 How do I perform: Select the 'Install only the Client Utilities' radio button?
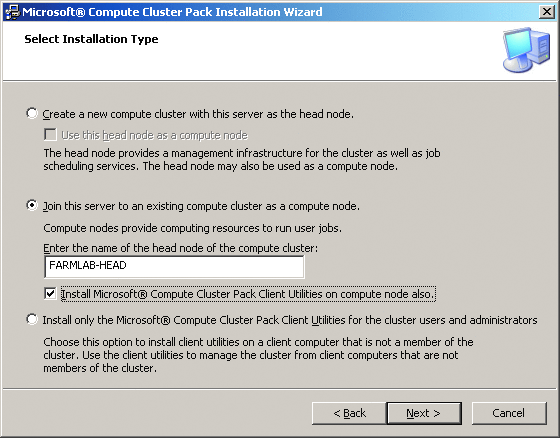point(32,319)
